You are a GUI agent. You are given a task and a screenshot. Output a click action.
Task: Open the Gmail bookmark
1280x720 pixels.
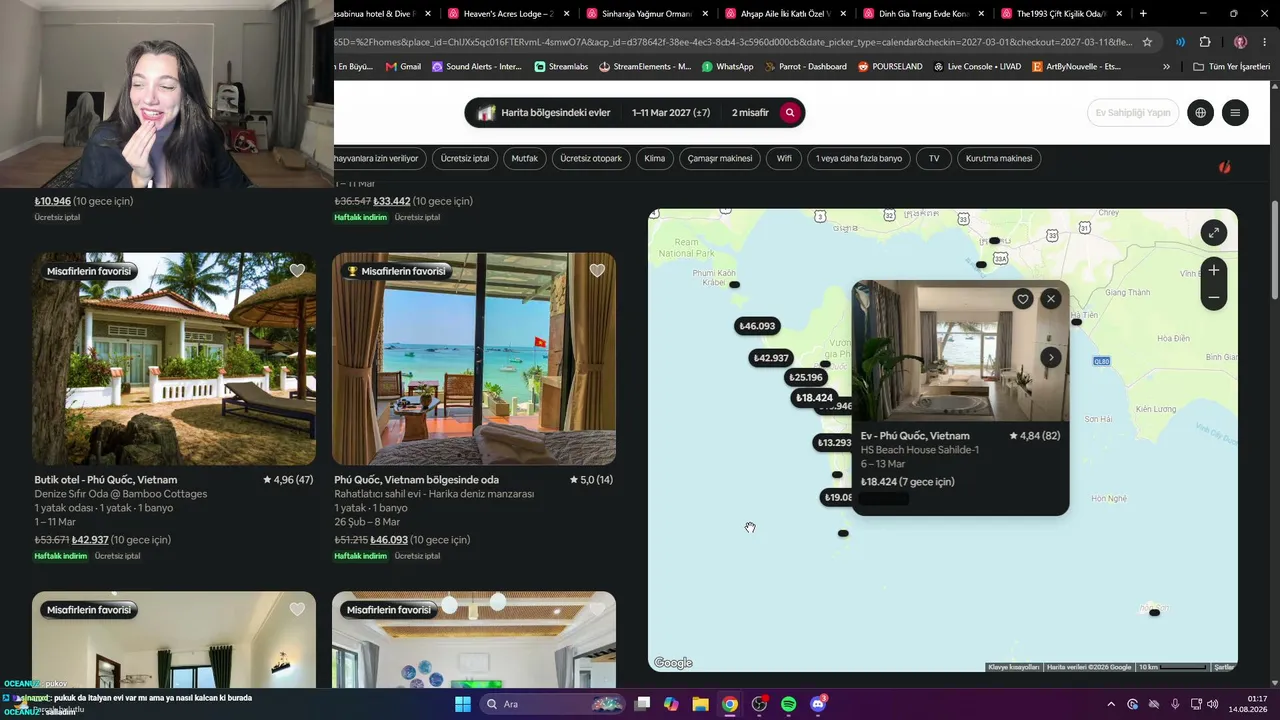[x=403, y=67]
